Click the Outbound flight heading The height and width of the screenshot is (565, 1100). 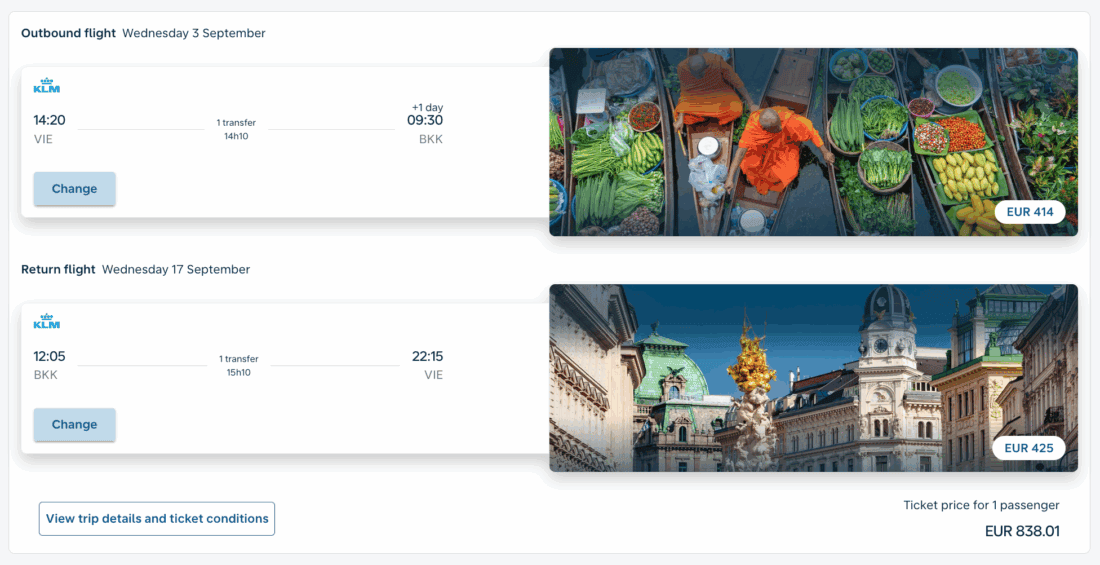[x=68, y=33]
